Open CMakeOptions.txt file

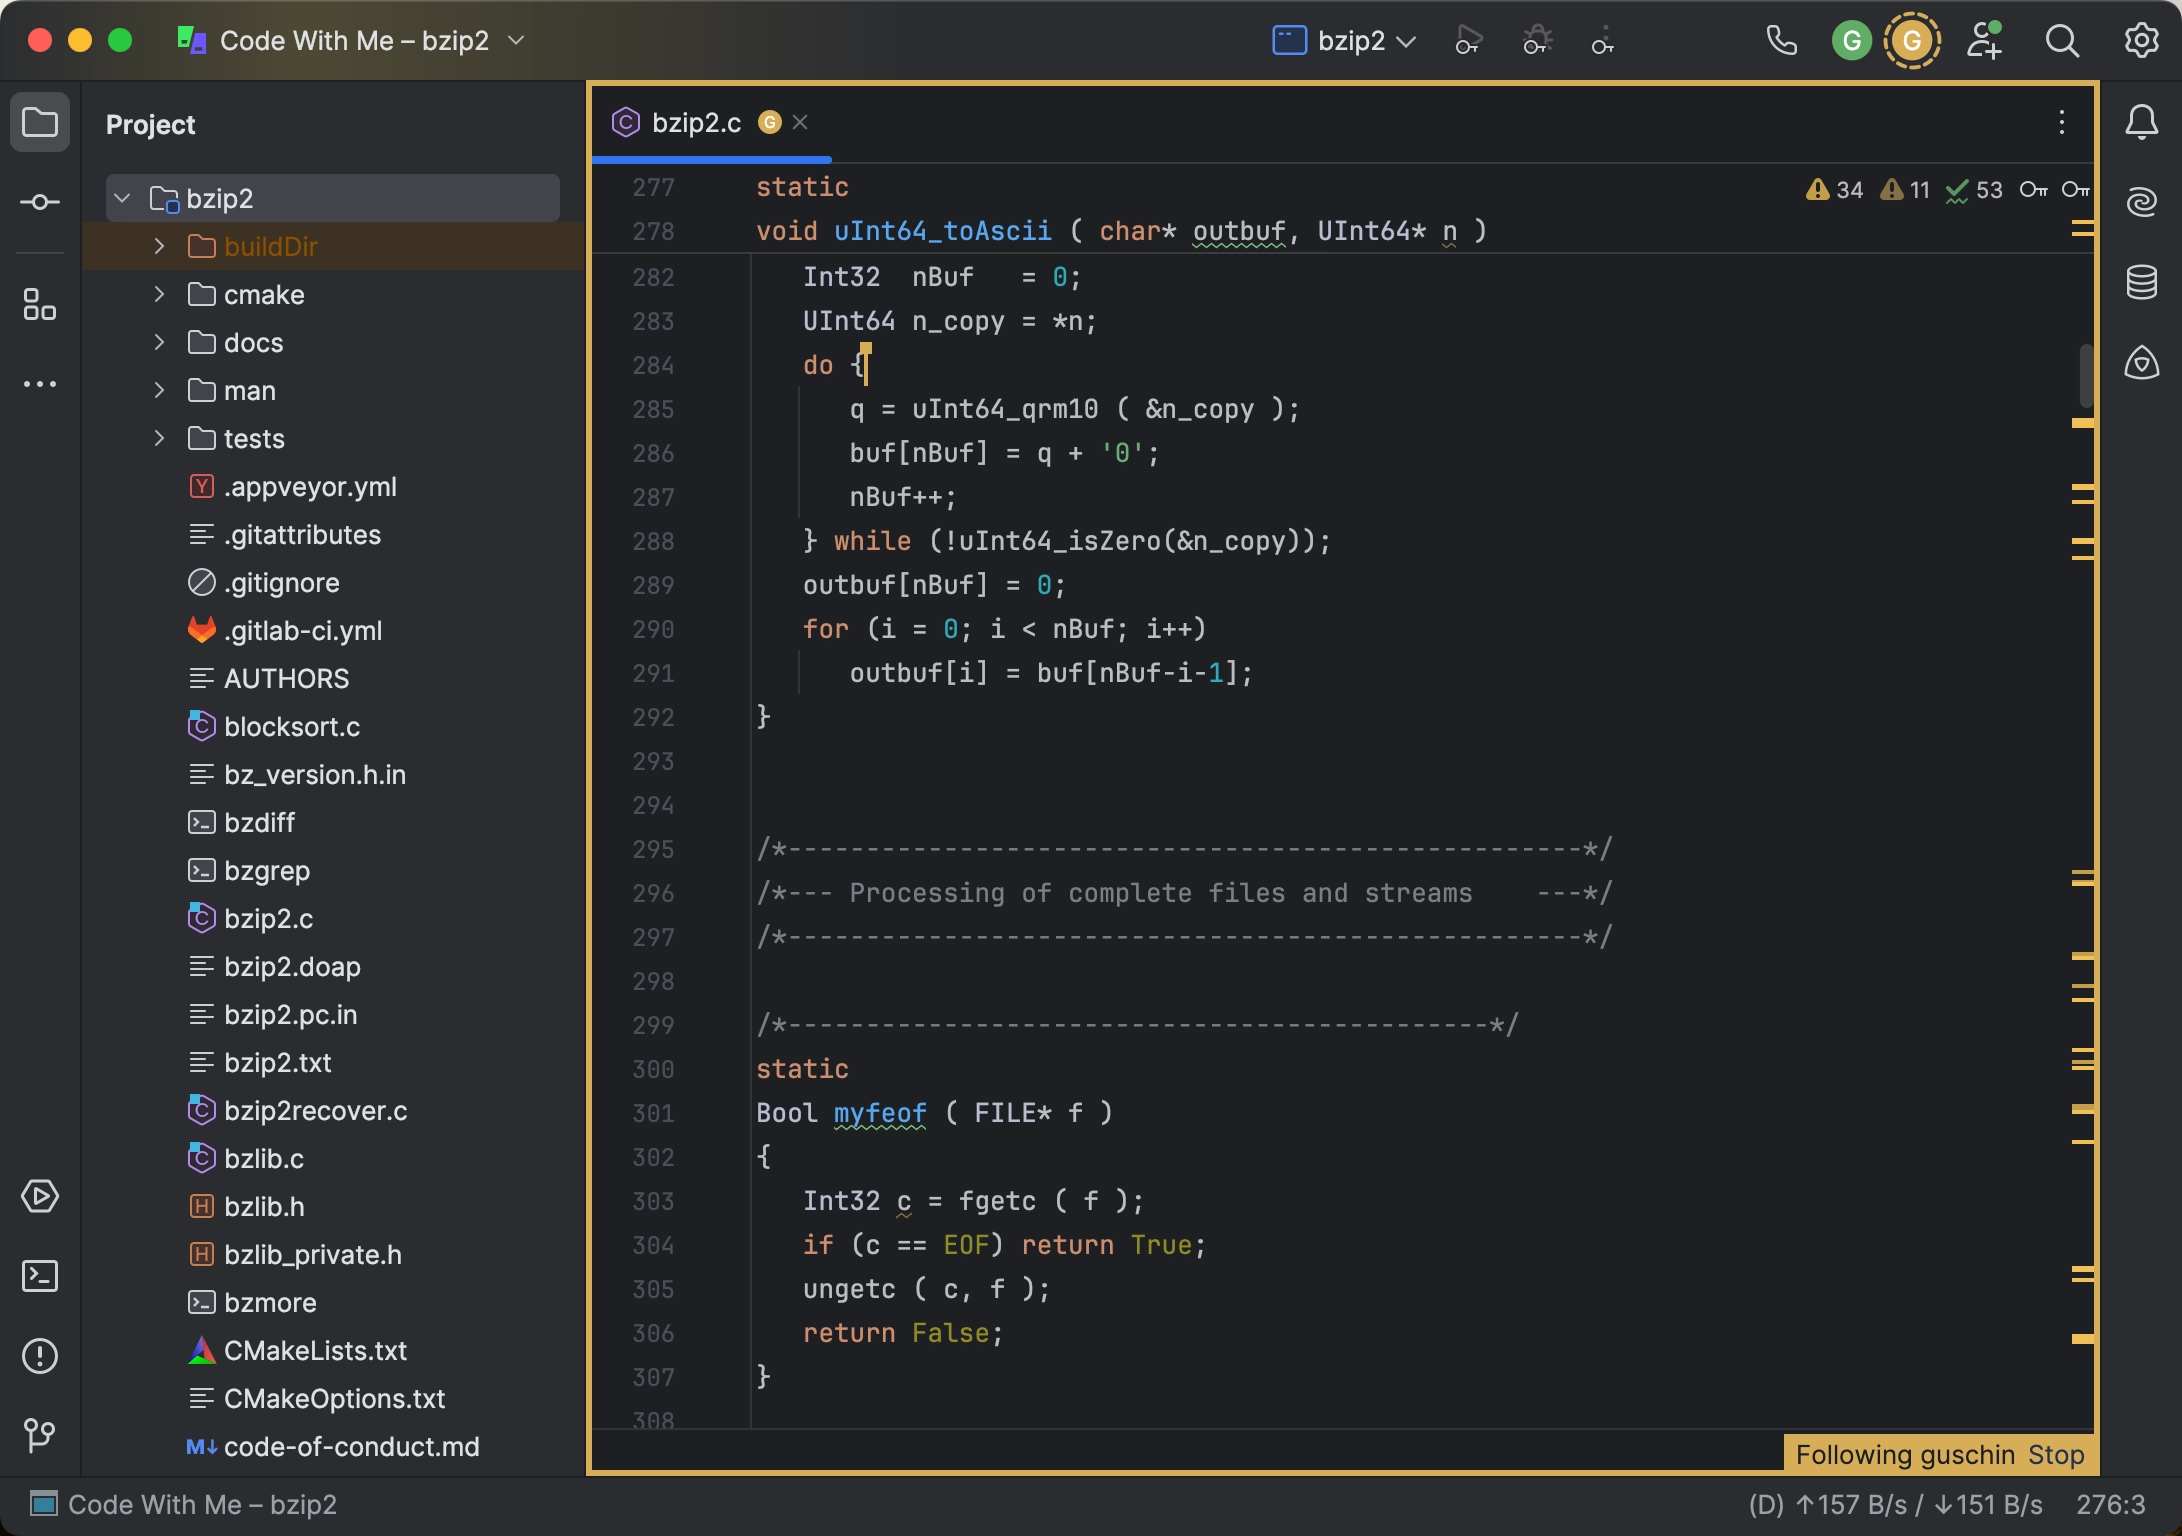coord(334,1399)
